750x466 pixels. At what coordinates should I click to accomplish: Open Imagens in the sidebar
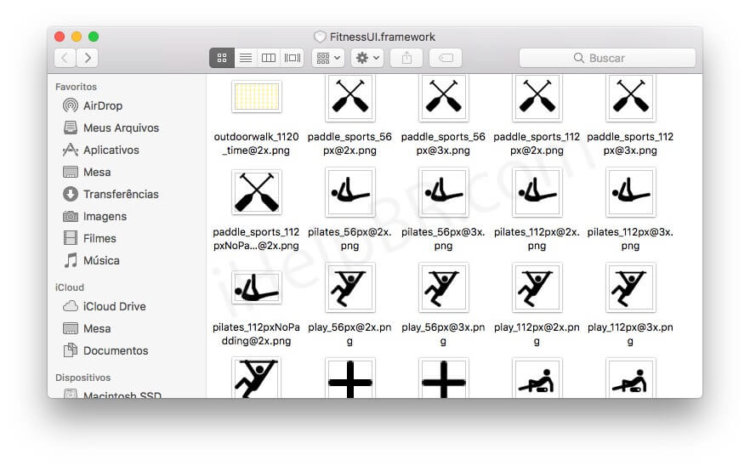95,216
